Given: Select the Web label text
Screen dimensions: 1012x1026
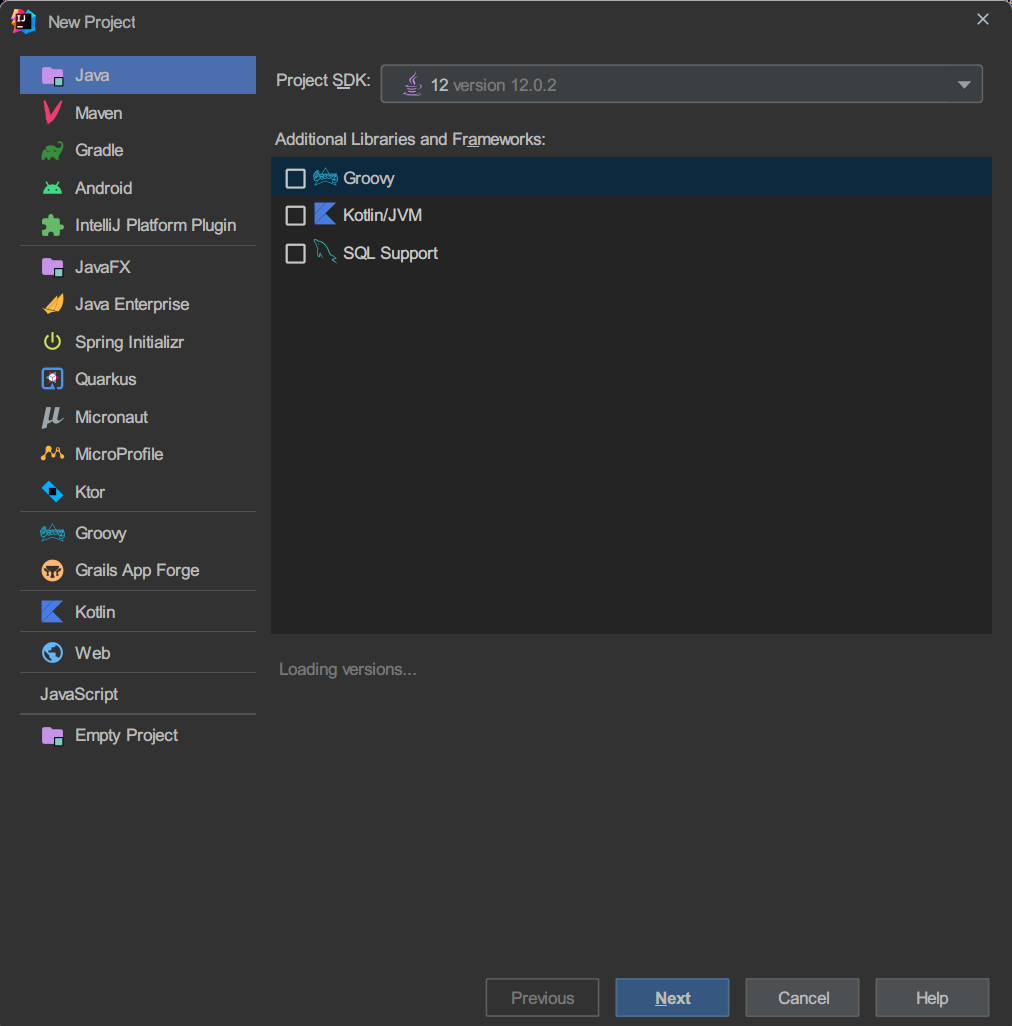Looking at the screenshot, I should pyautogui.click(x=92, y=653).
